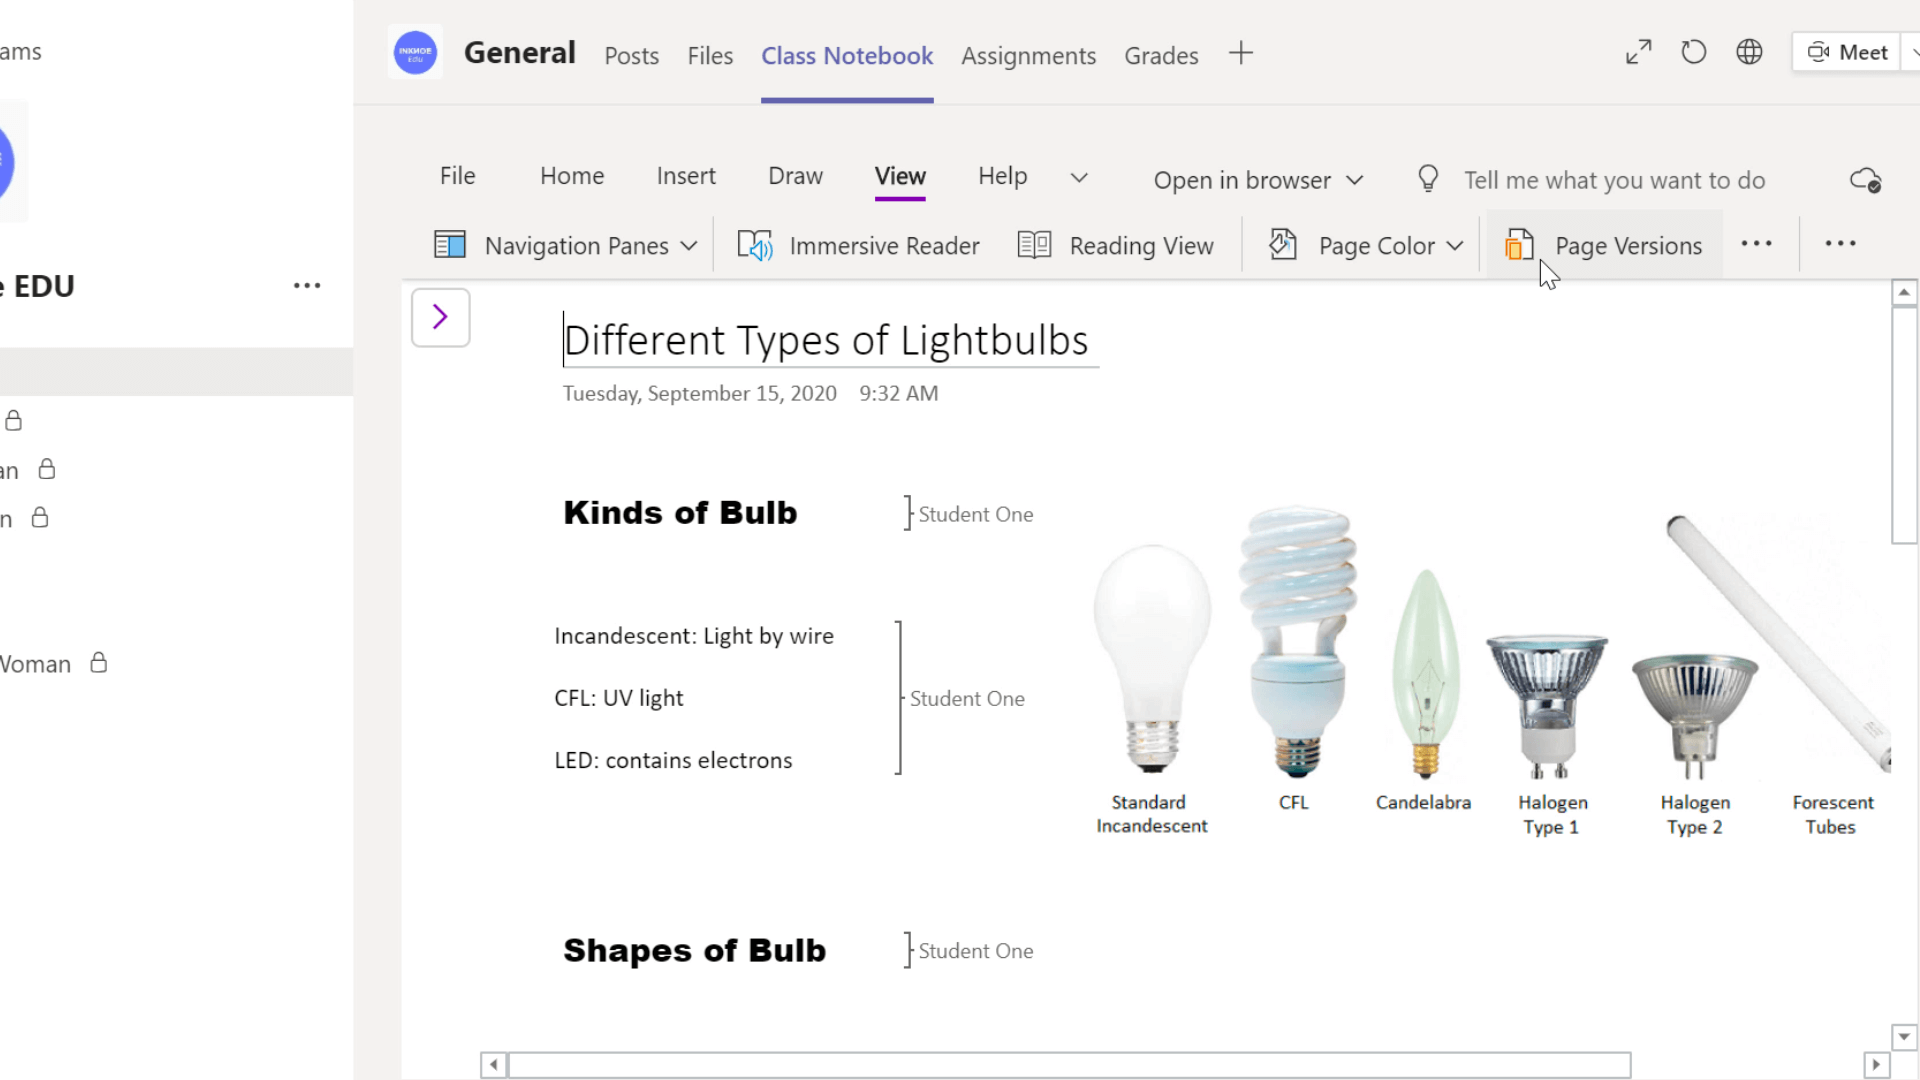
Task: Click the Reading View icon
Action: (1036, 244)
